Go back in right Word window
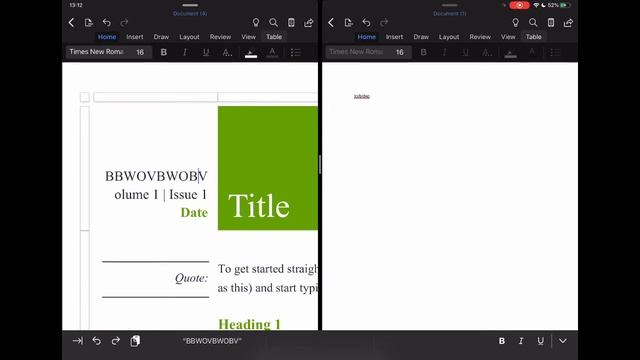The height and width of the screenshot is (360, 640). click(x=331, y=22)
